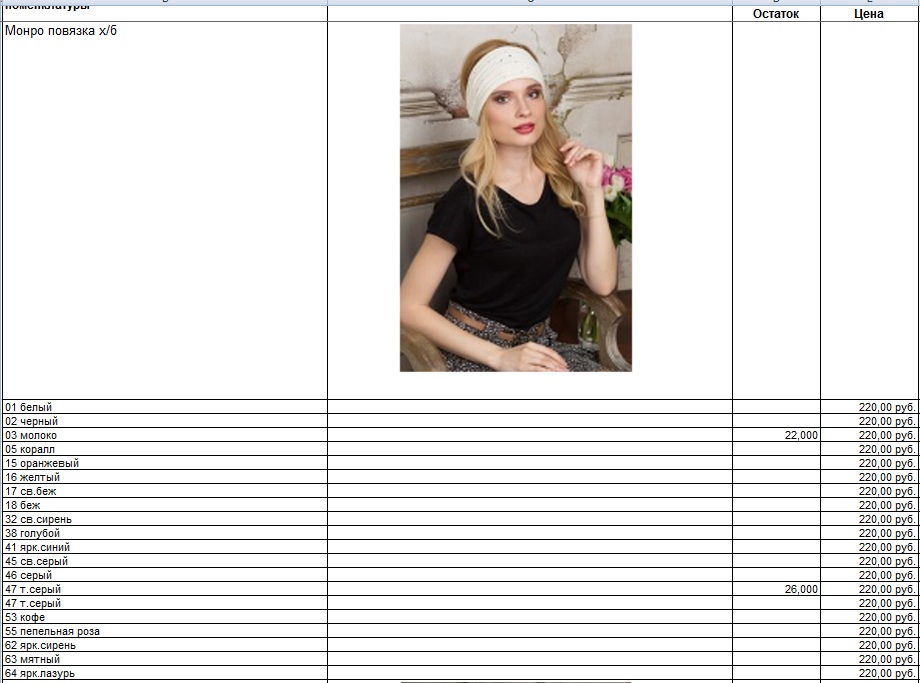920x683 pixels.
Task: Click the price in the '55 пепельная роза' row
Action: pos(887,631)
